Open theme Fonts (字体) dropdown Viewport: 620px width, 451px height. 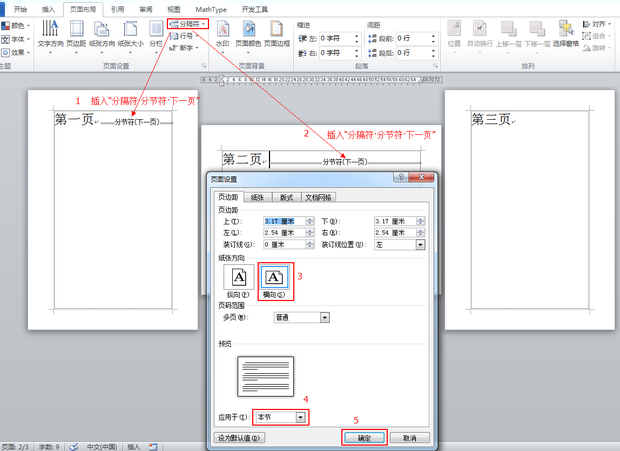click(16, 39)
